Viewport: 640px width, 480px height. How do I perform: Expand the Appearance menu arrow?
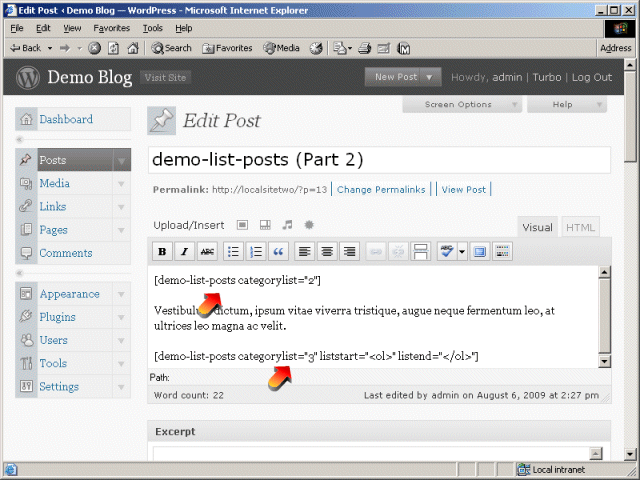click(x=121, y=294)
